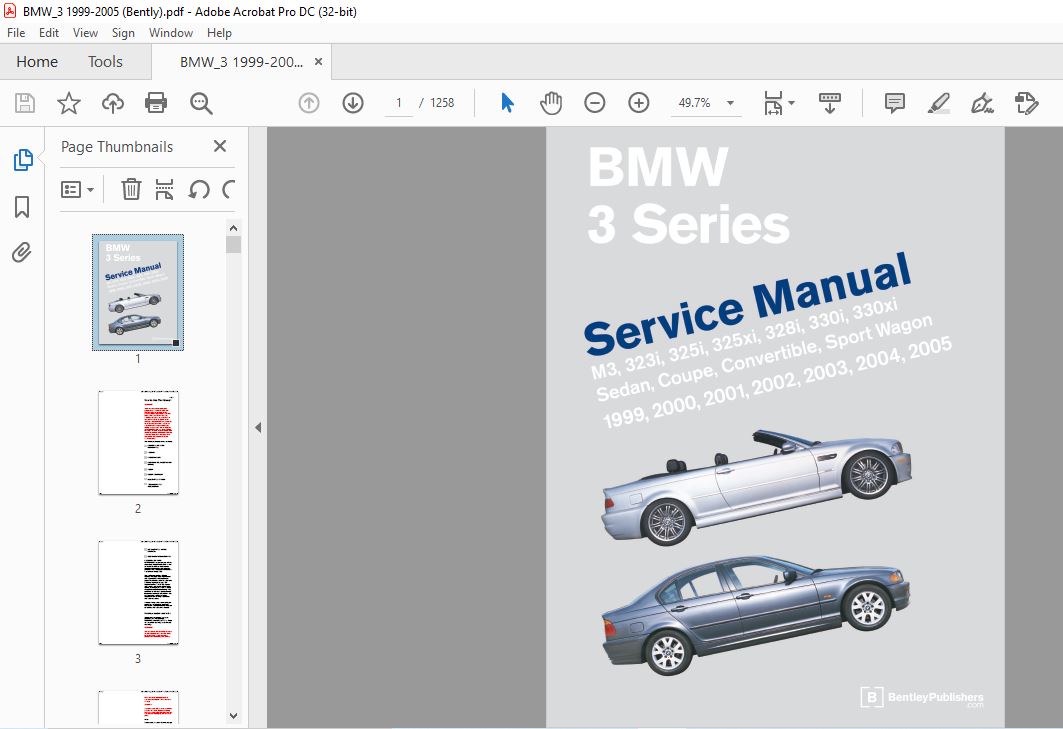Rotate page counterclockwise icon
The width and height of the screenshot is (1063, 729).
pyautogui.click(x=199, y=189)
